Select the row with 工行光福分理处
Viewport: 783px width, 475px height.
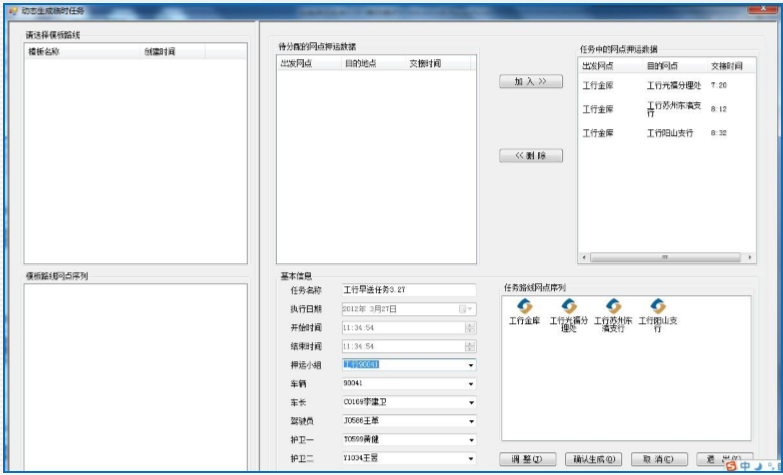667,85
